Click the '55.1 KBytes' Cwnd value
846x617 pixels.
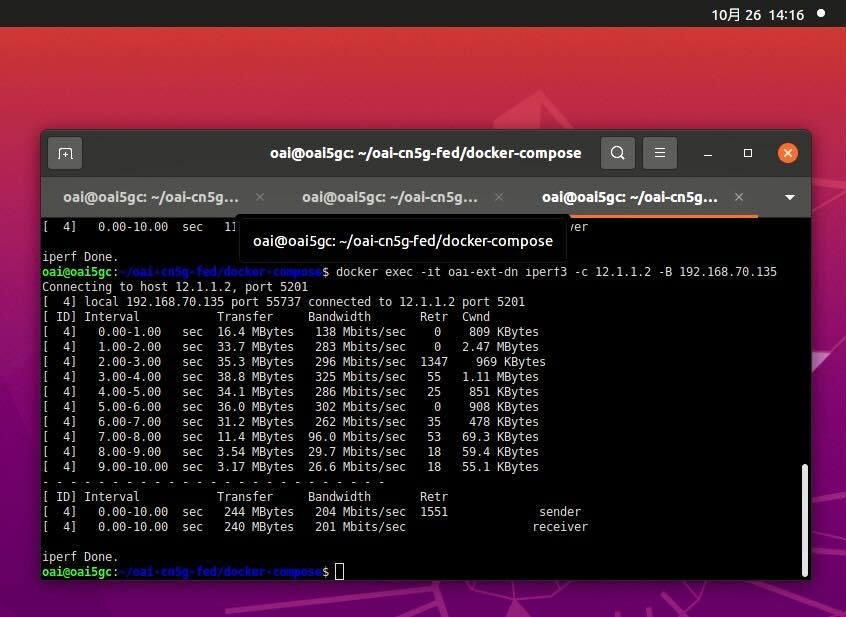point(500,467)
